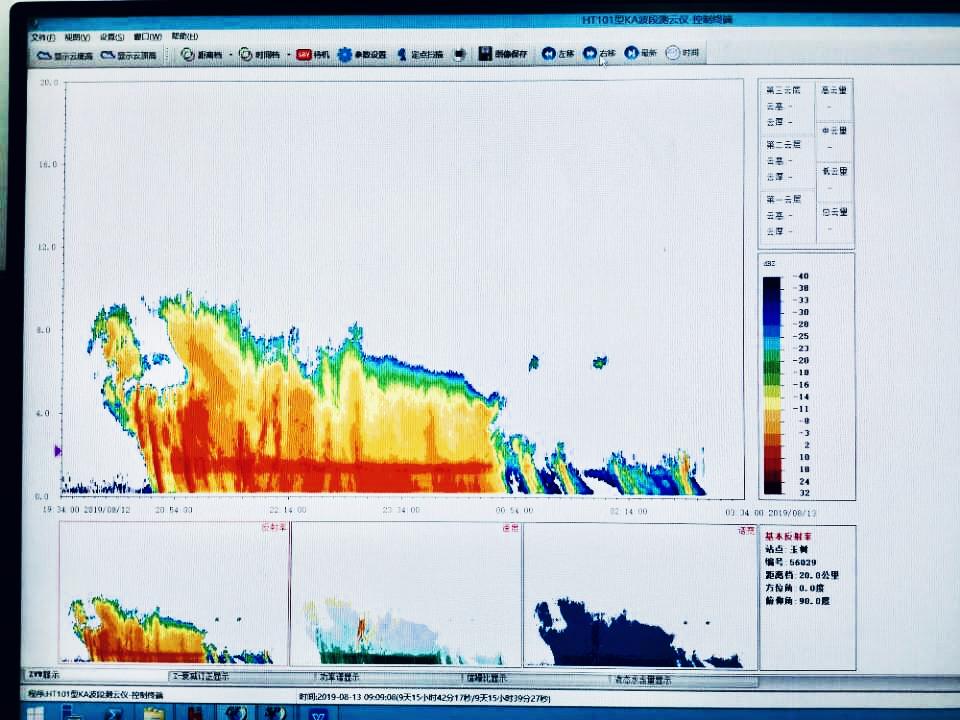Jump to latest data with 最新

click(x=640, y=54)
